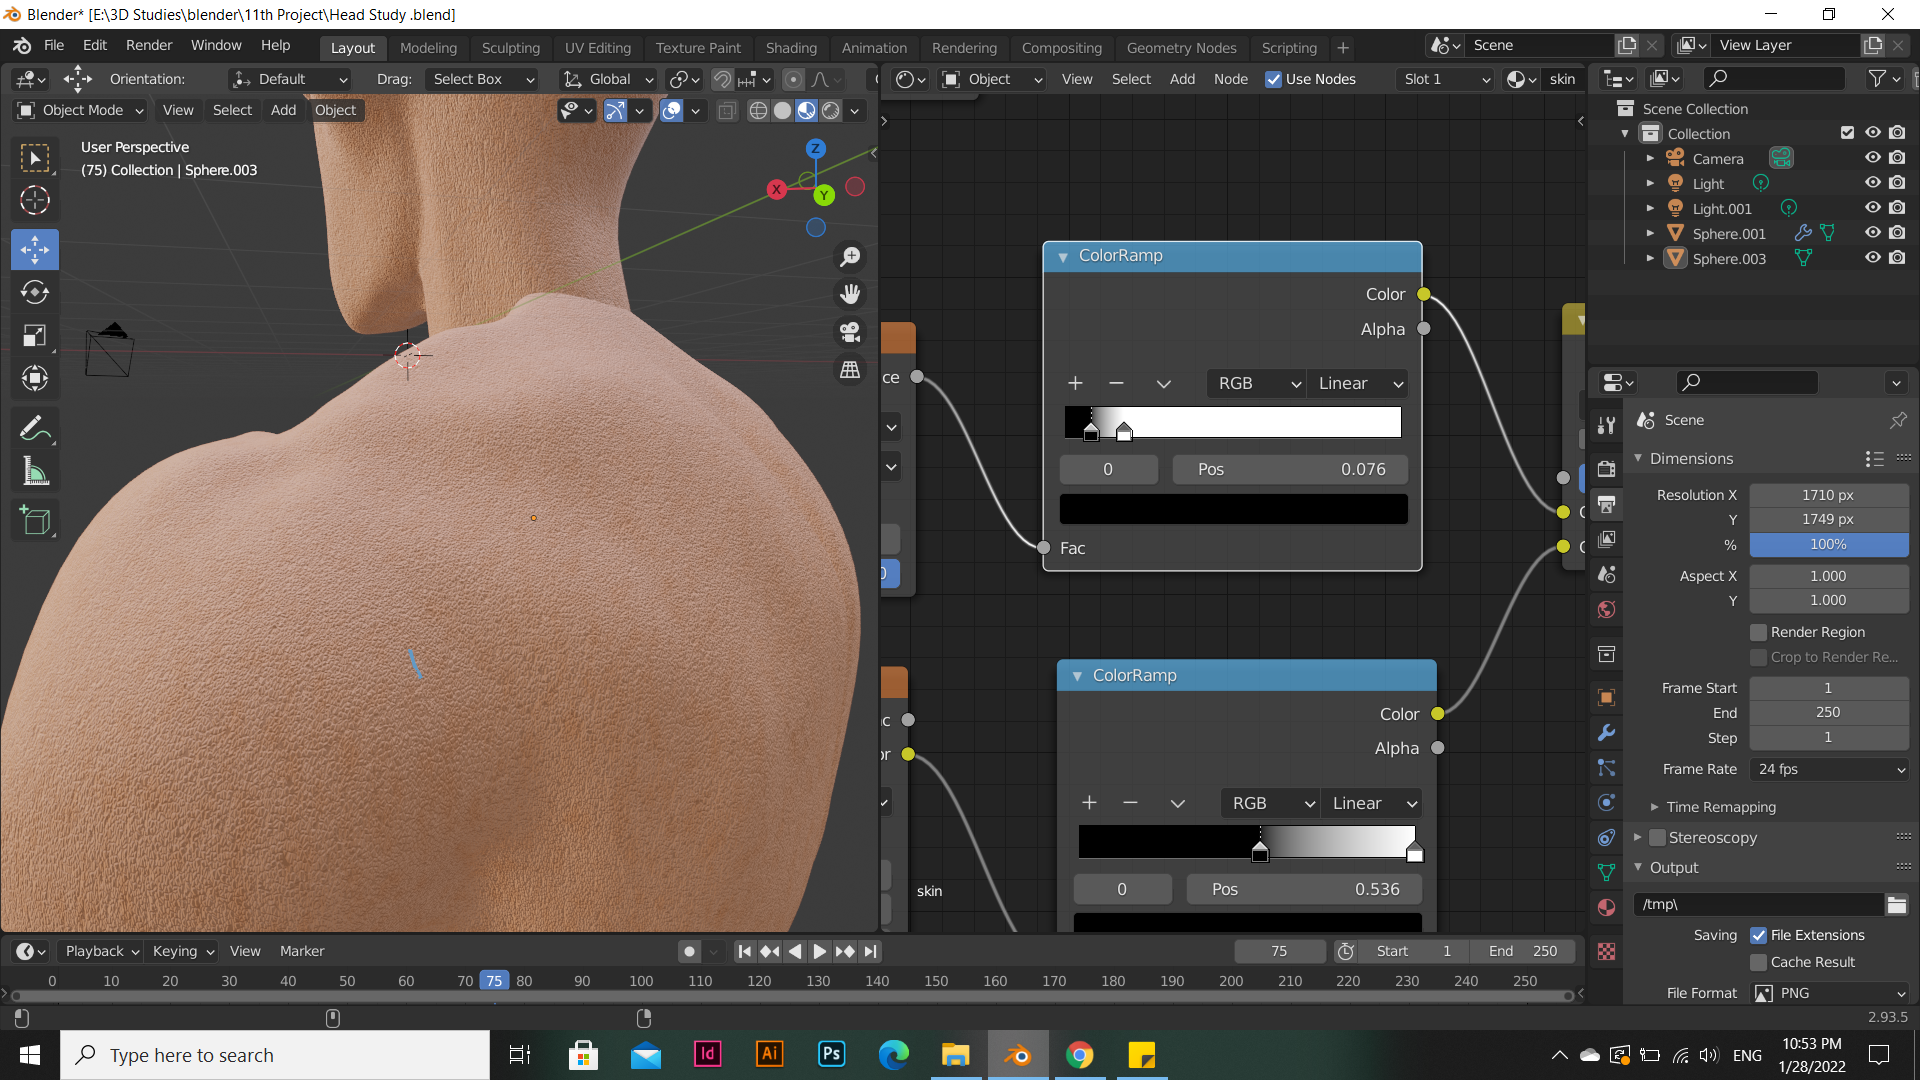
Task: Select the Scale tool
Action: point(35,335)
